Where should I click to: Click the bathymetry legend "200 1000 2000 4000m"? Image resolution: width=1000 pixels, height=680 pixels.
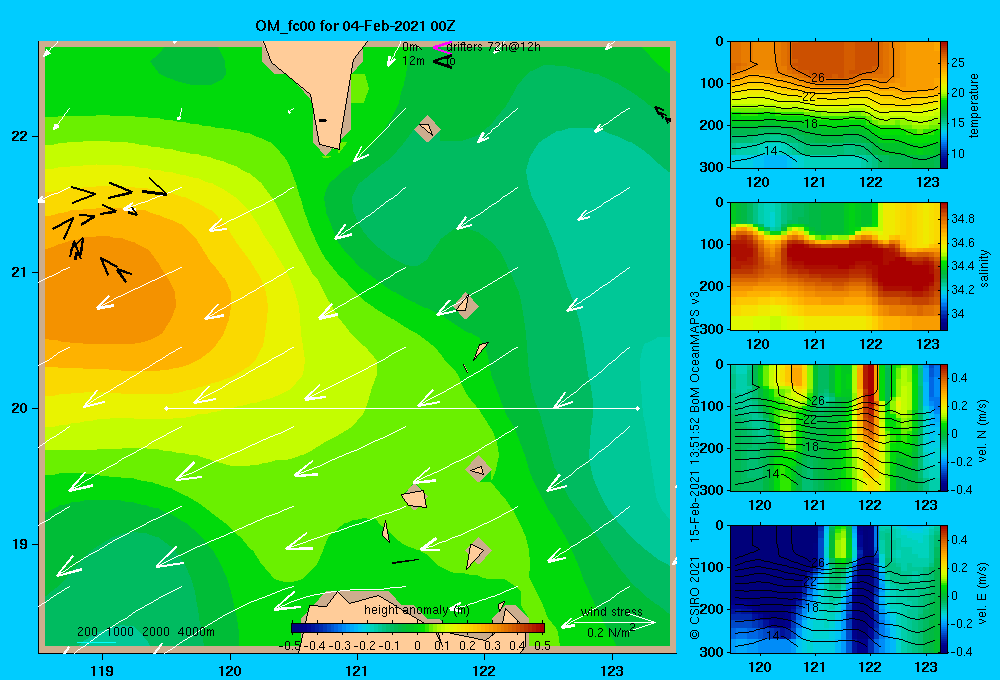coord(145,632)
